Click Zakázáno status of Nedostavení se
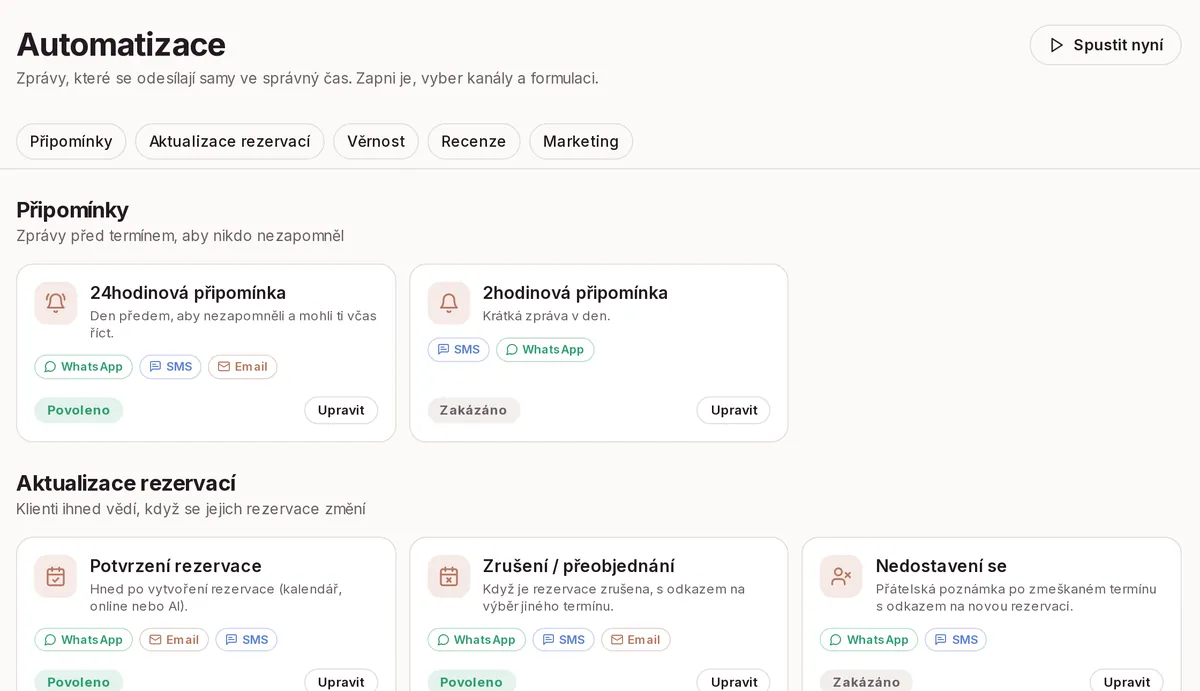Image resolution: width=1200 pixels, height=691 pixels. coord(866,681)
